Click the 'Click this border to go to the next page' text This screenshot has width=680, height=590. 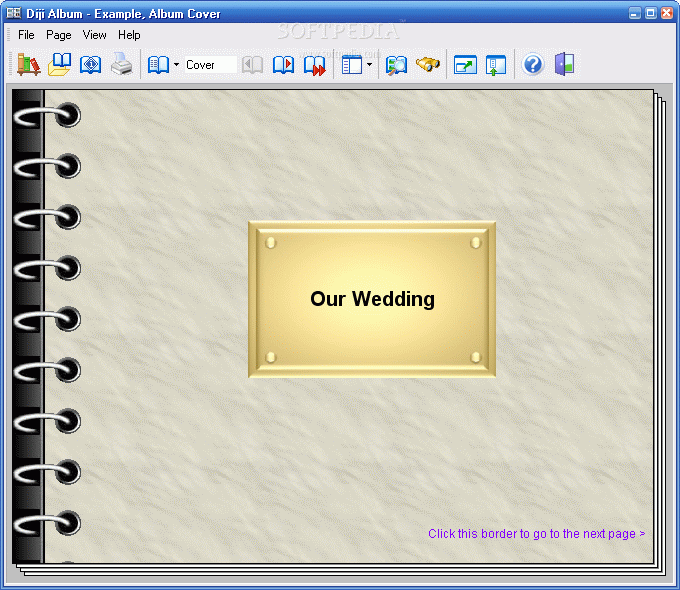(x=536, y=534)
